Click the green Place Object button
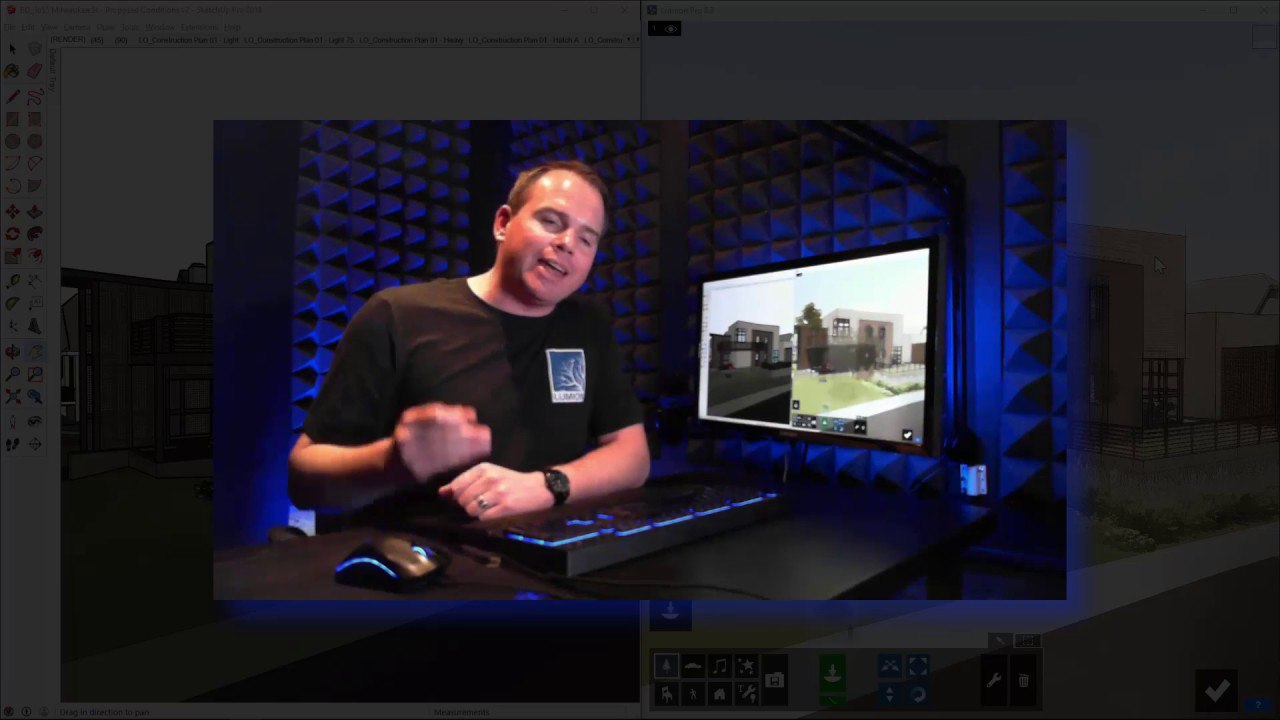 tap(831, 674)
